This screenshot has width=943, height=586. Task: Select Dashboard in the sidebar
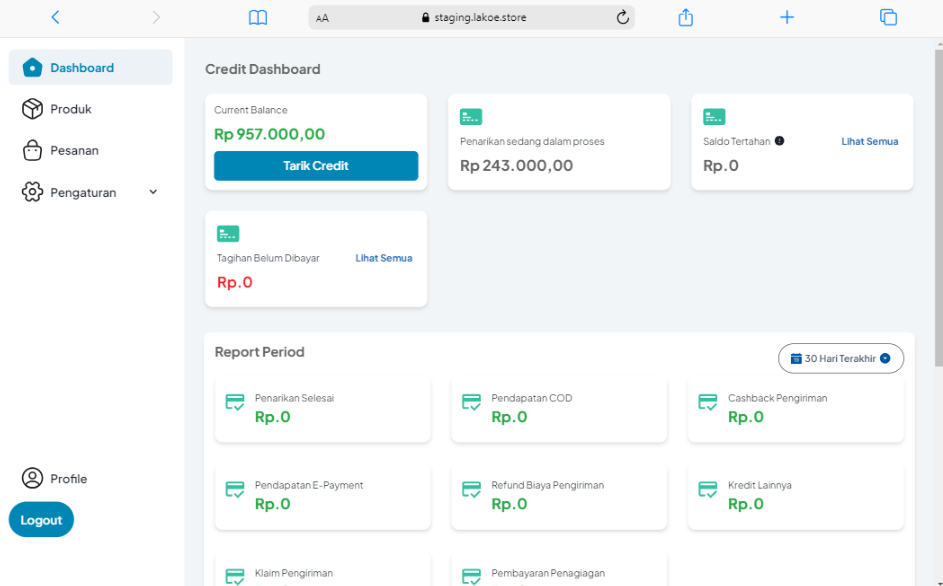click(82, 68)
